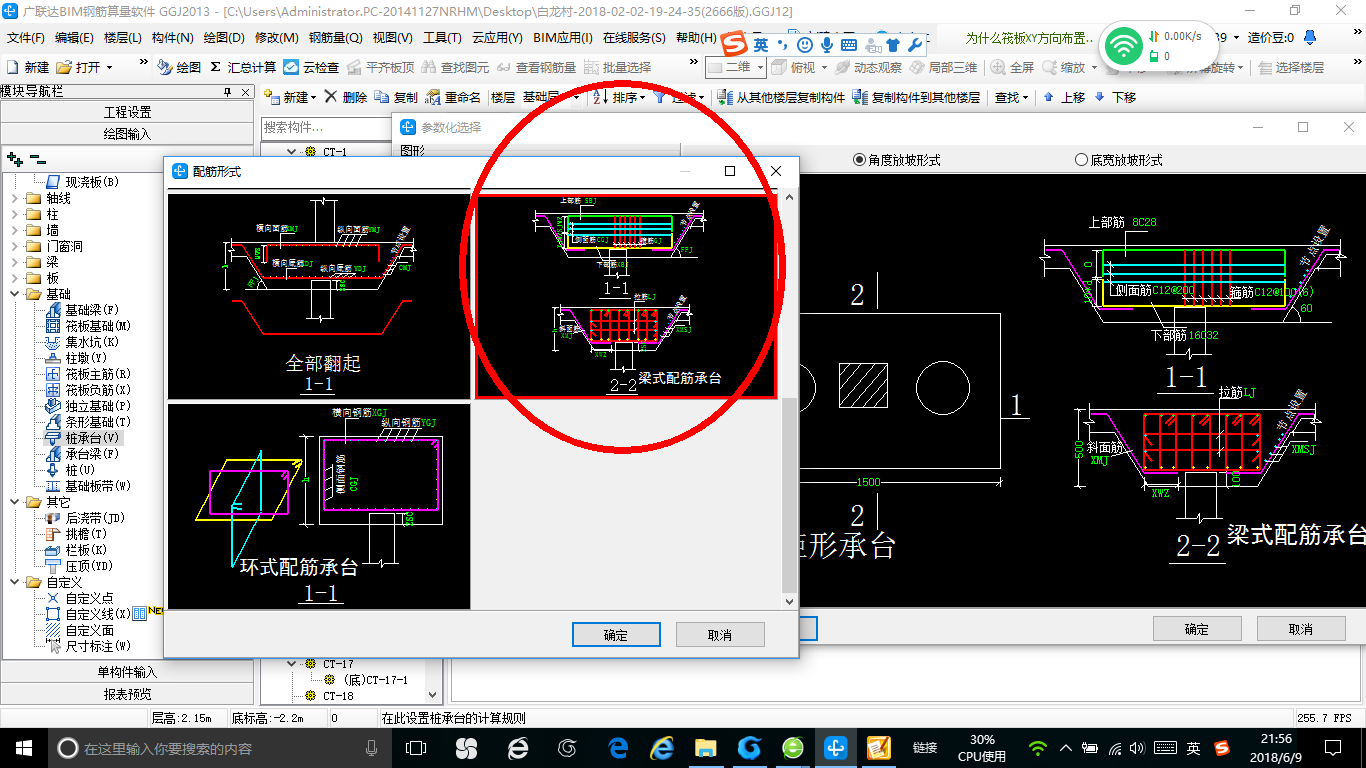Click 取消 in 参数化选择 window

(1301, 629)
